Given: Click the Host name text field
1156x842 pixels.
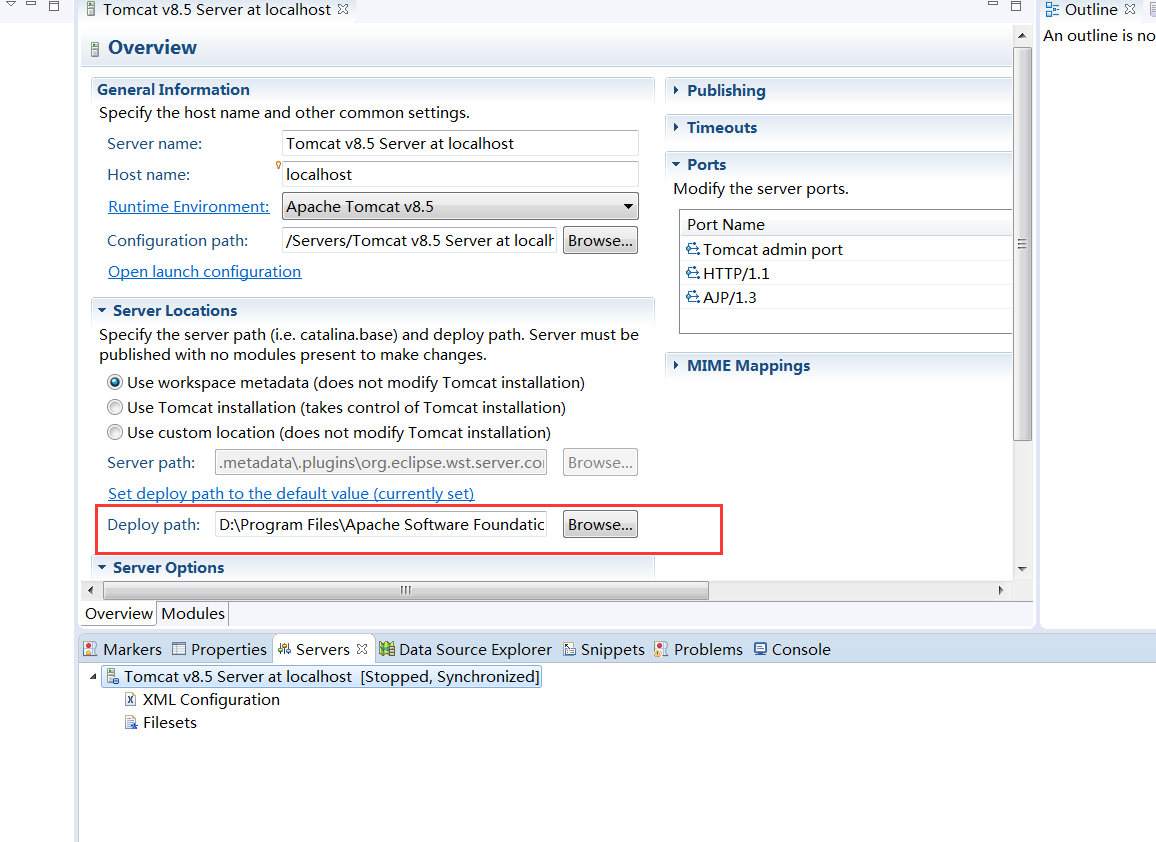Looking at the screenshot, I should click(x=460, y=174).
